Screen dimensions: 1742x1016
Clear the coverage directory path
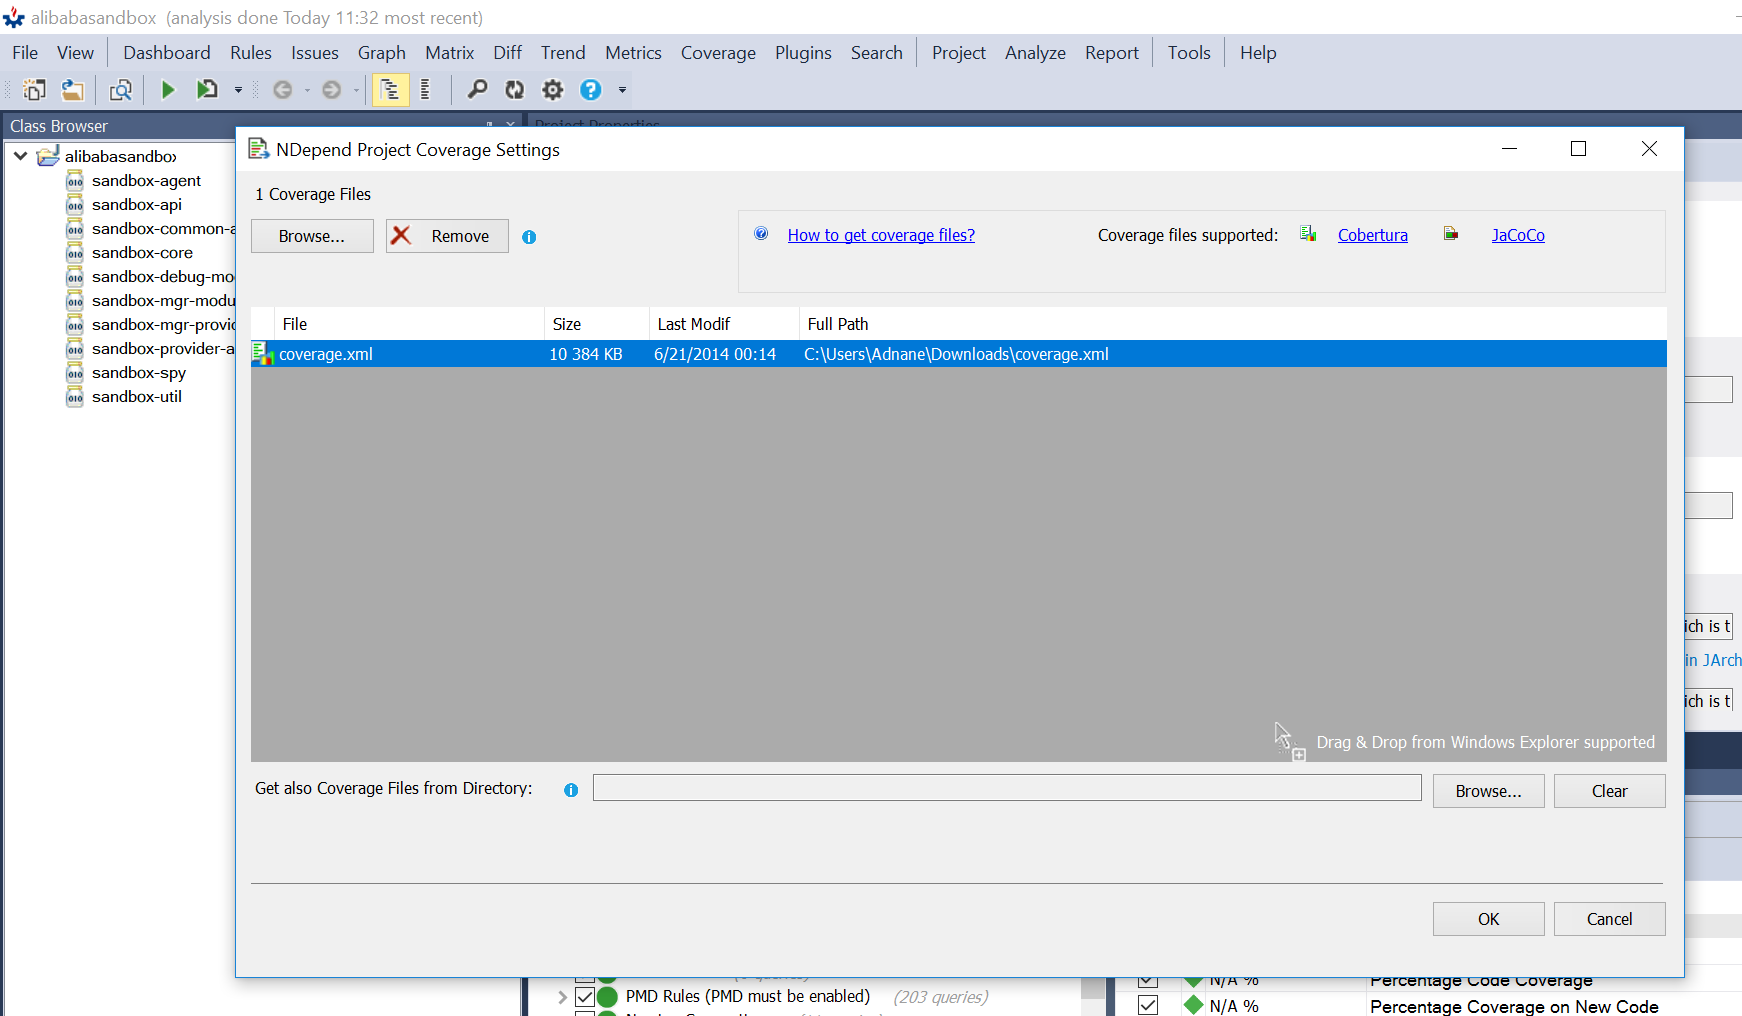[x=1609, y=791]
